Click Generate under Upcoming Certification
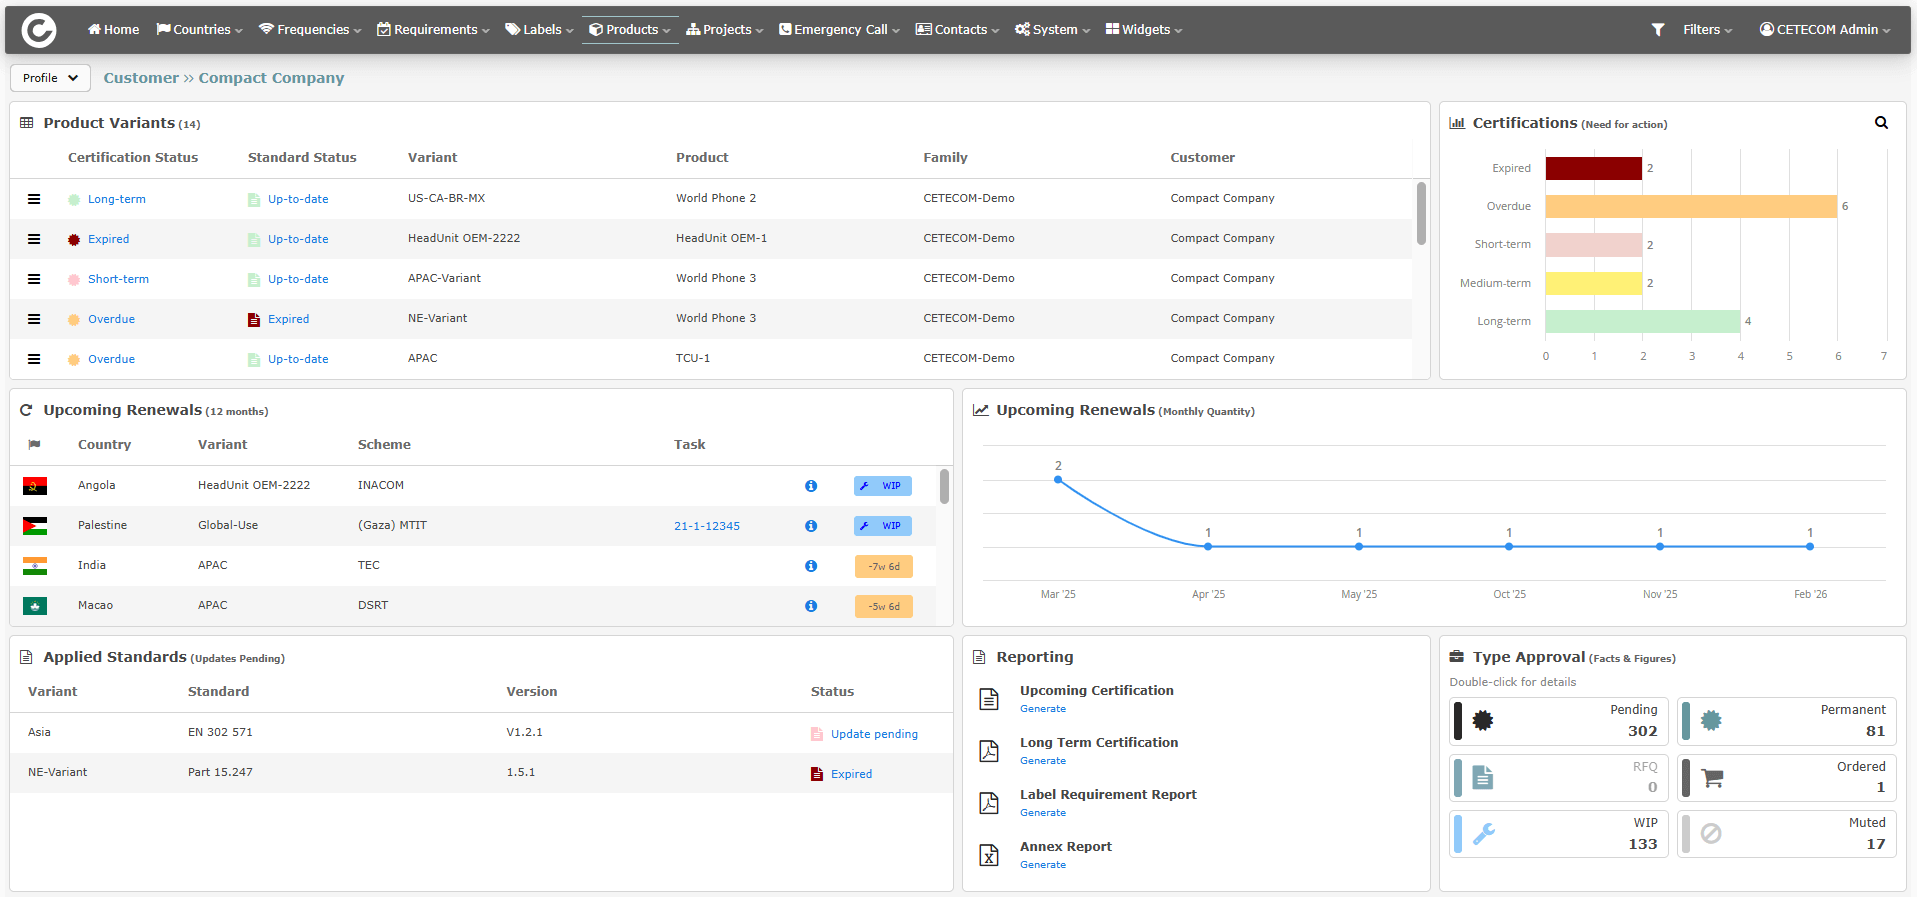This screenshot has width=1917, height=897. (1043, 709)
